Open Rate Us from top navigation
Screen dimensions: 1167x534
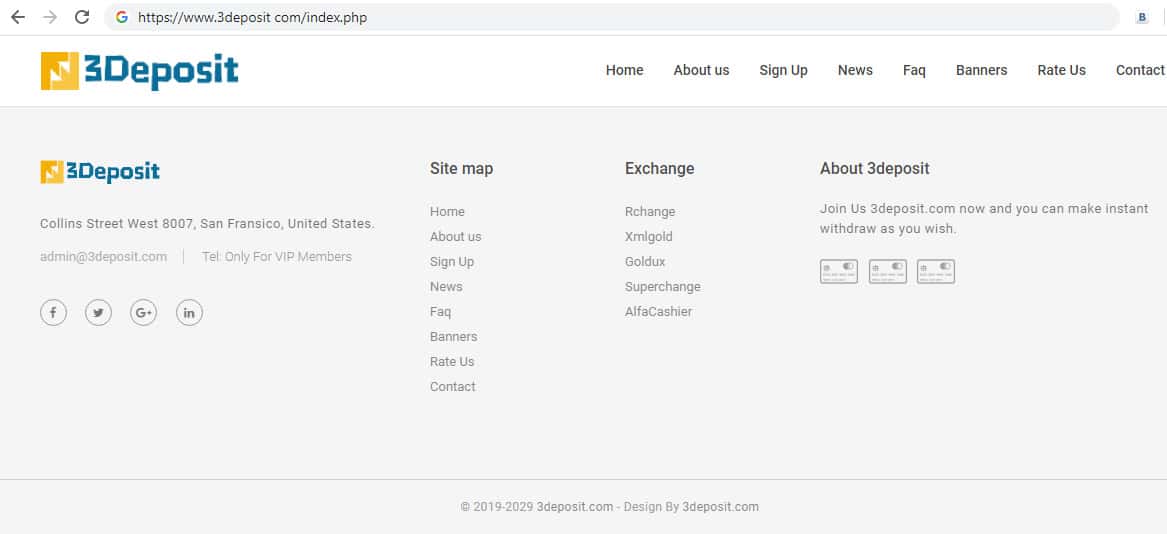click(x=1061, y=70)
